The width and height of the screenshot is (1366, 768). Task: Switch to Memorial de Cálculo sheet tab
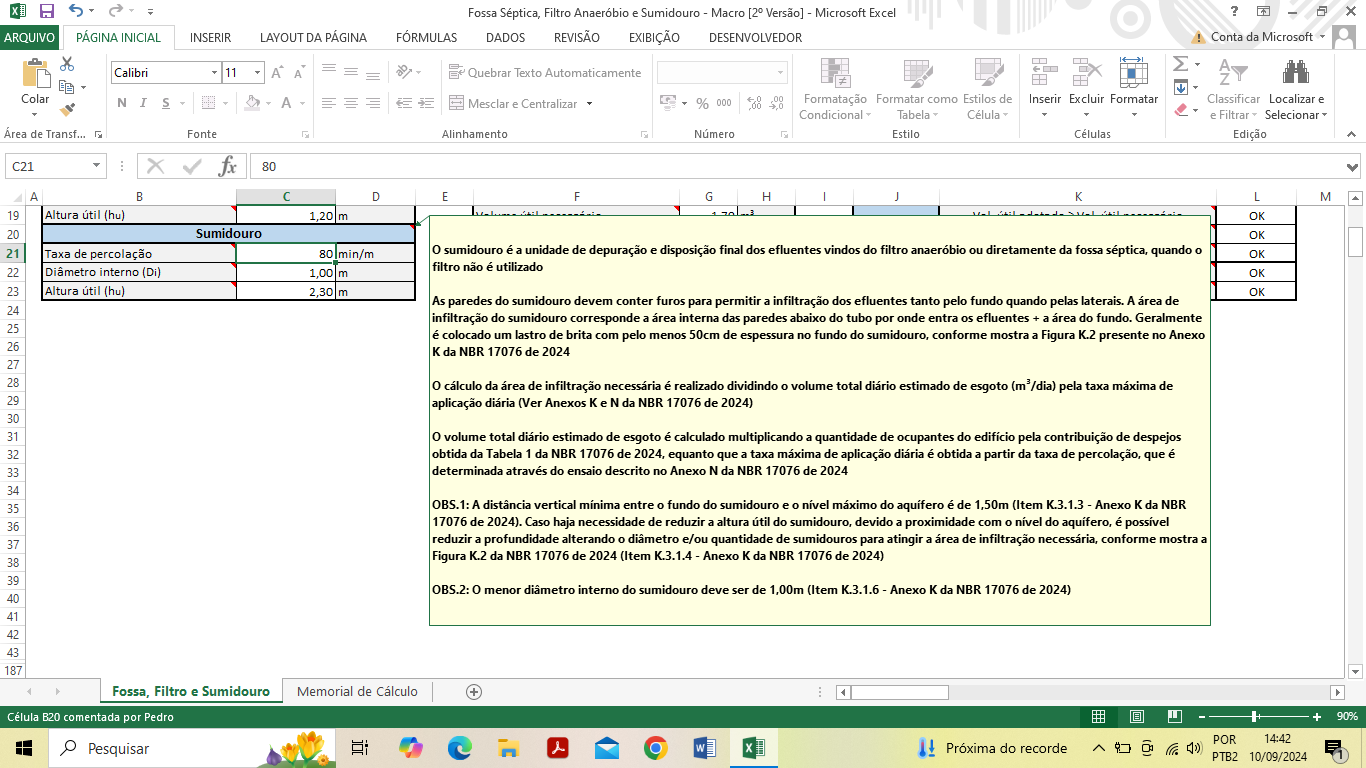(357, 692)
